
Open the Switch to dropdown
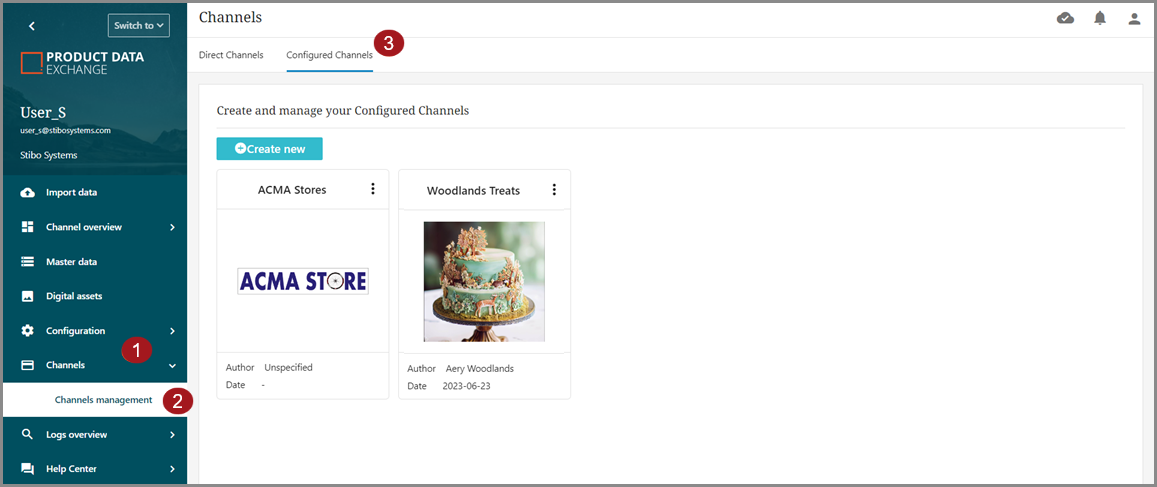[139, 25]
